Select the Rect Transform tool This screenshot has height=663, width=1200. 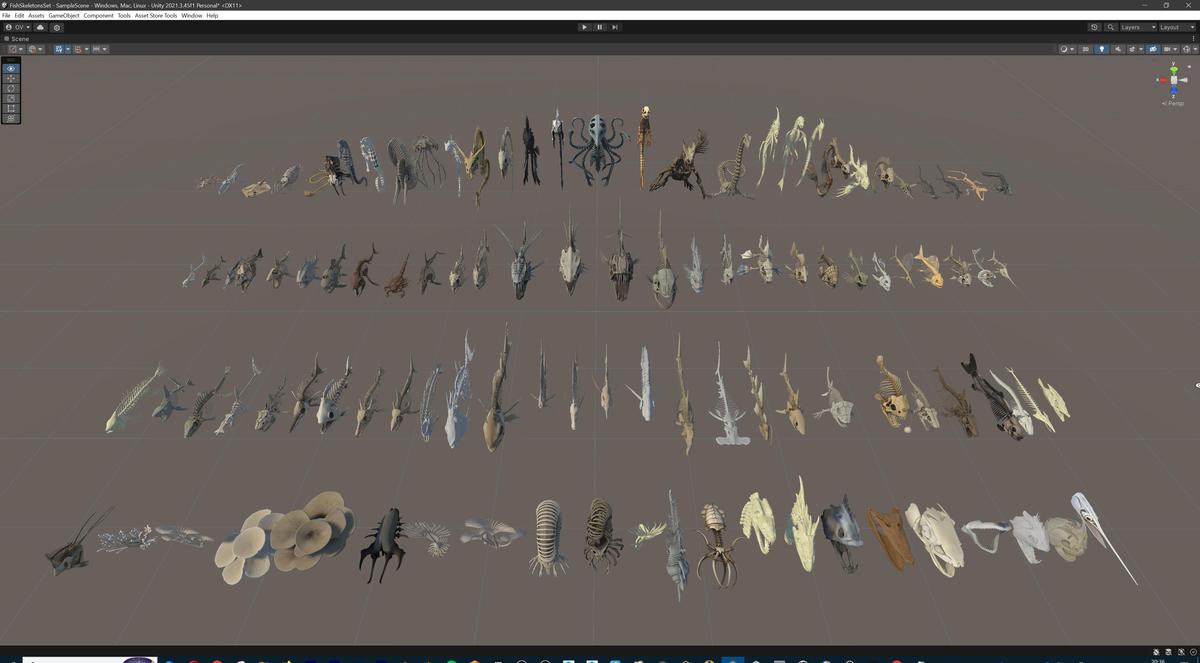[10, 108]
